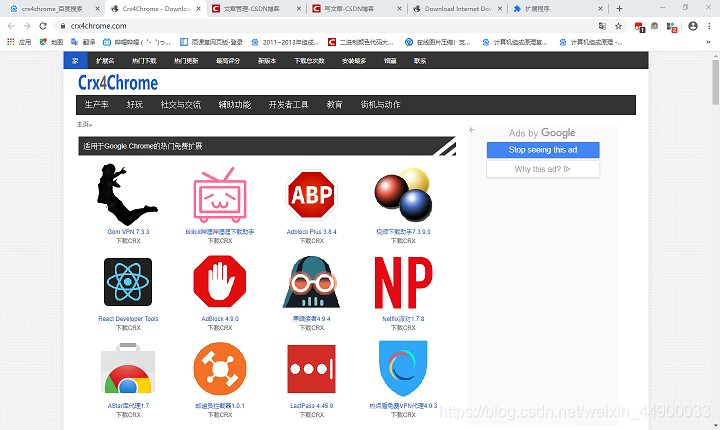
Task: Open the LastPass 4.45.0 link
Action: coord(311,406)
